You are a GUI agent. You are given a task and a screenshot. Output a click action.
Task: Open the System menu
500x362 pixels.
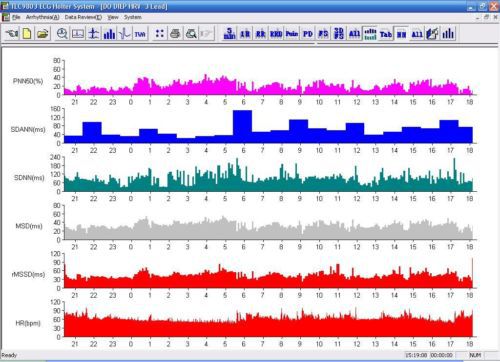coord(133,17)
